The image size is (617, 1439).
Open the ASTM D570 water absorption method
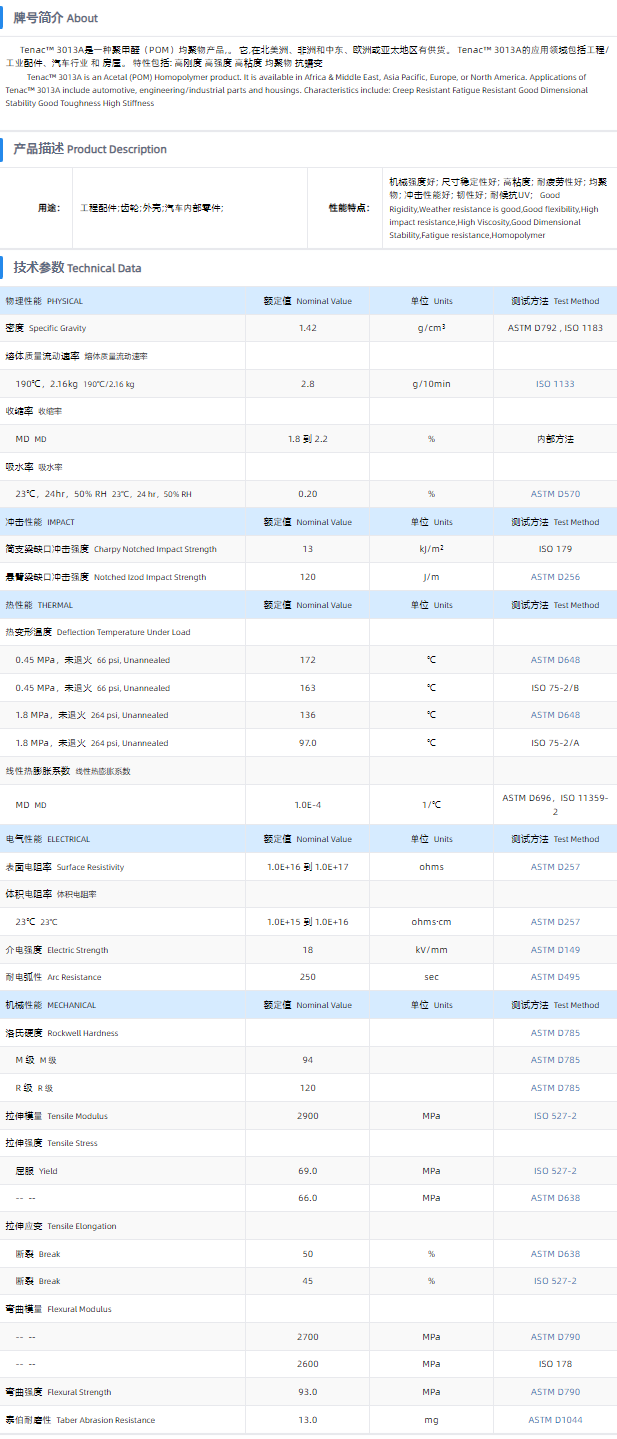tap(555, 494)
